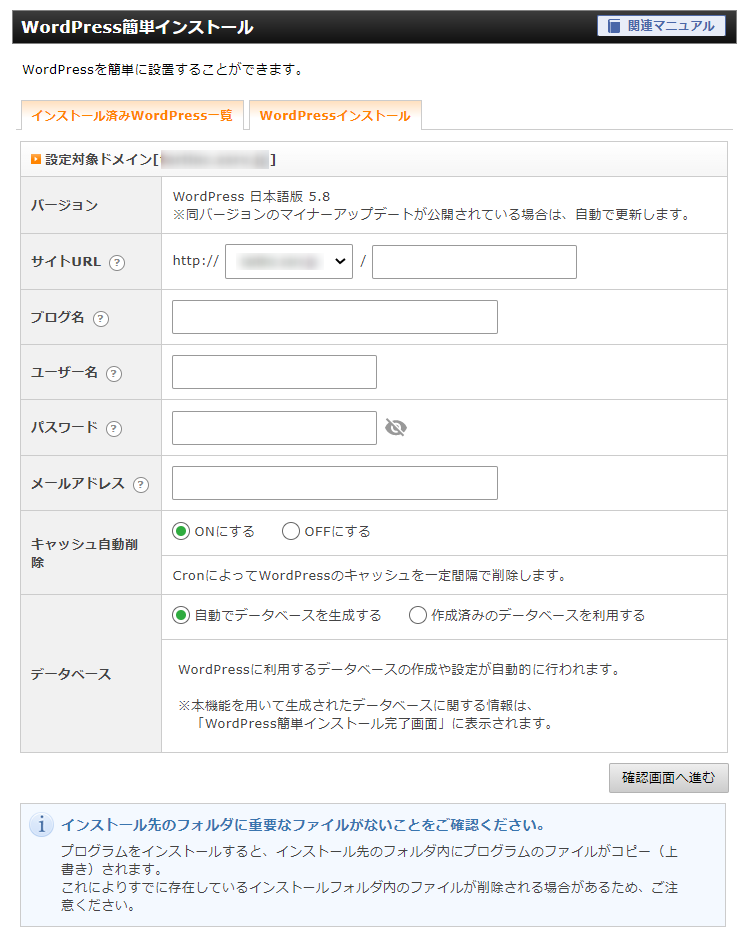
Task: Click the データベース row label
Action: click(71, 674)
